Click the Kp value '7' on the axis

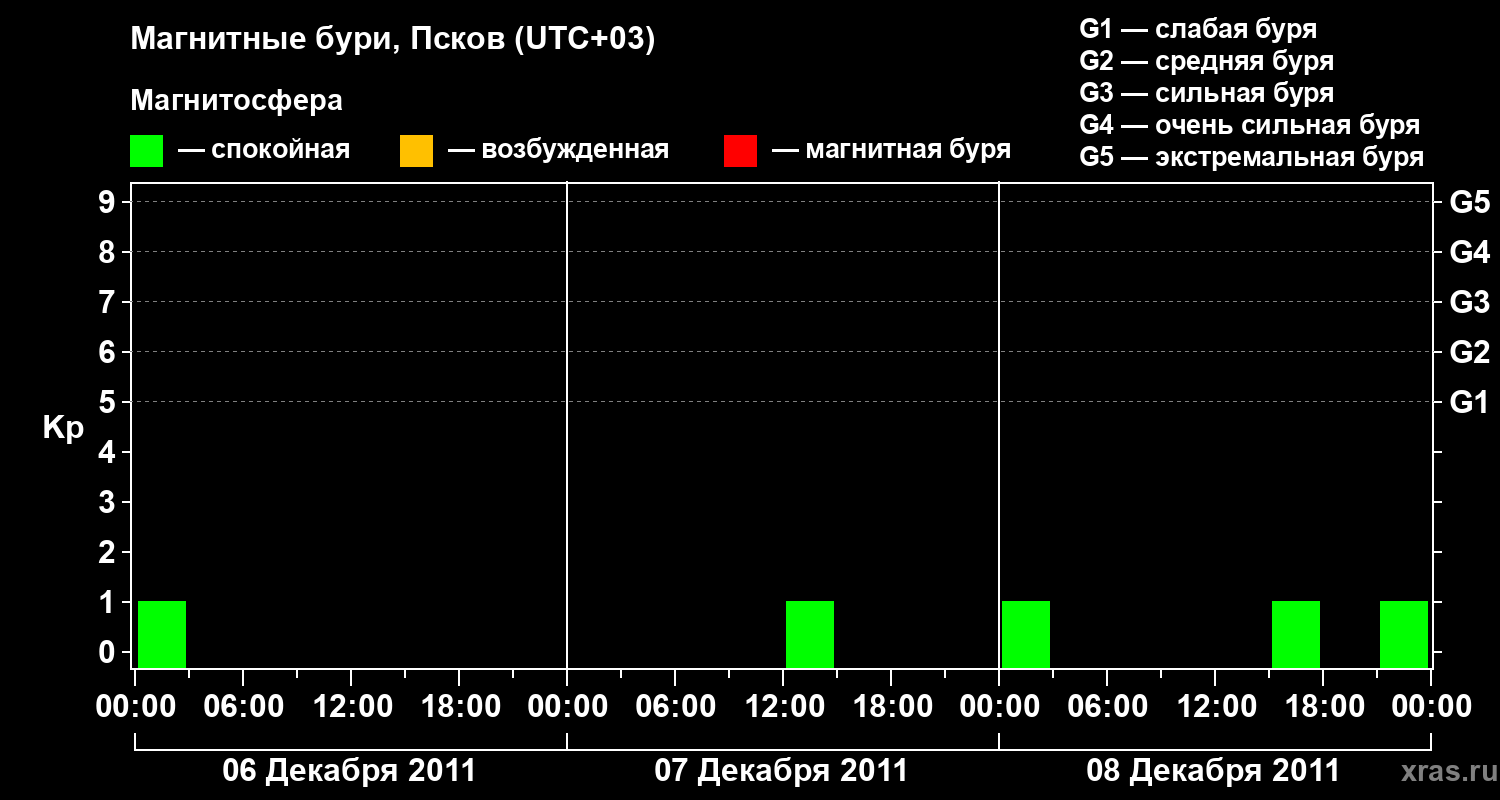(x=108, y=302)
